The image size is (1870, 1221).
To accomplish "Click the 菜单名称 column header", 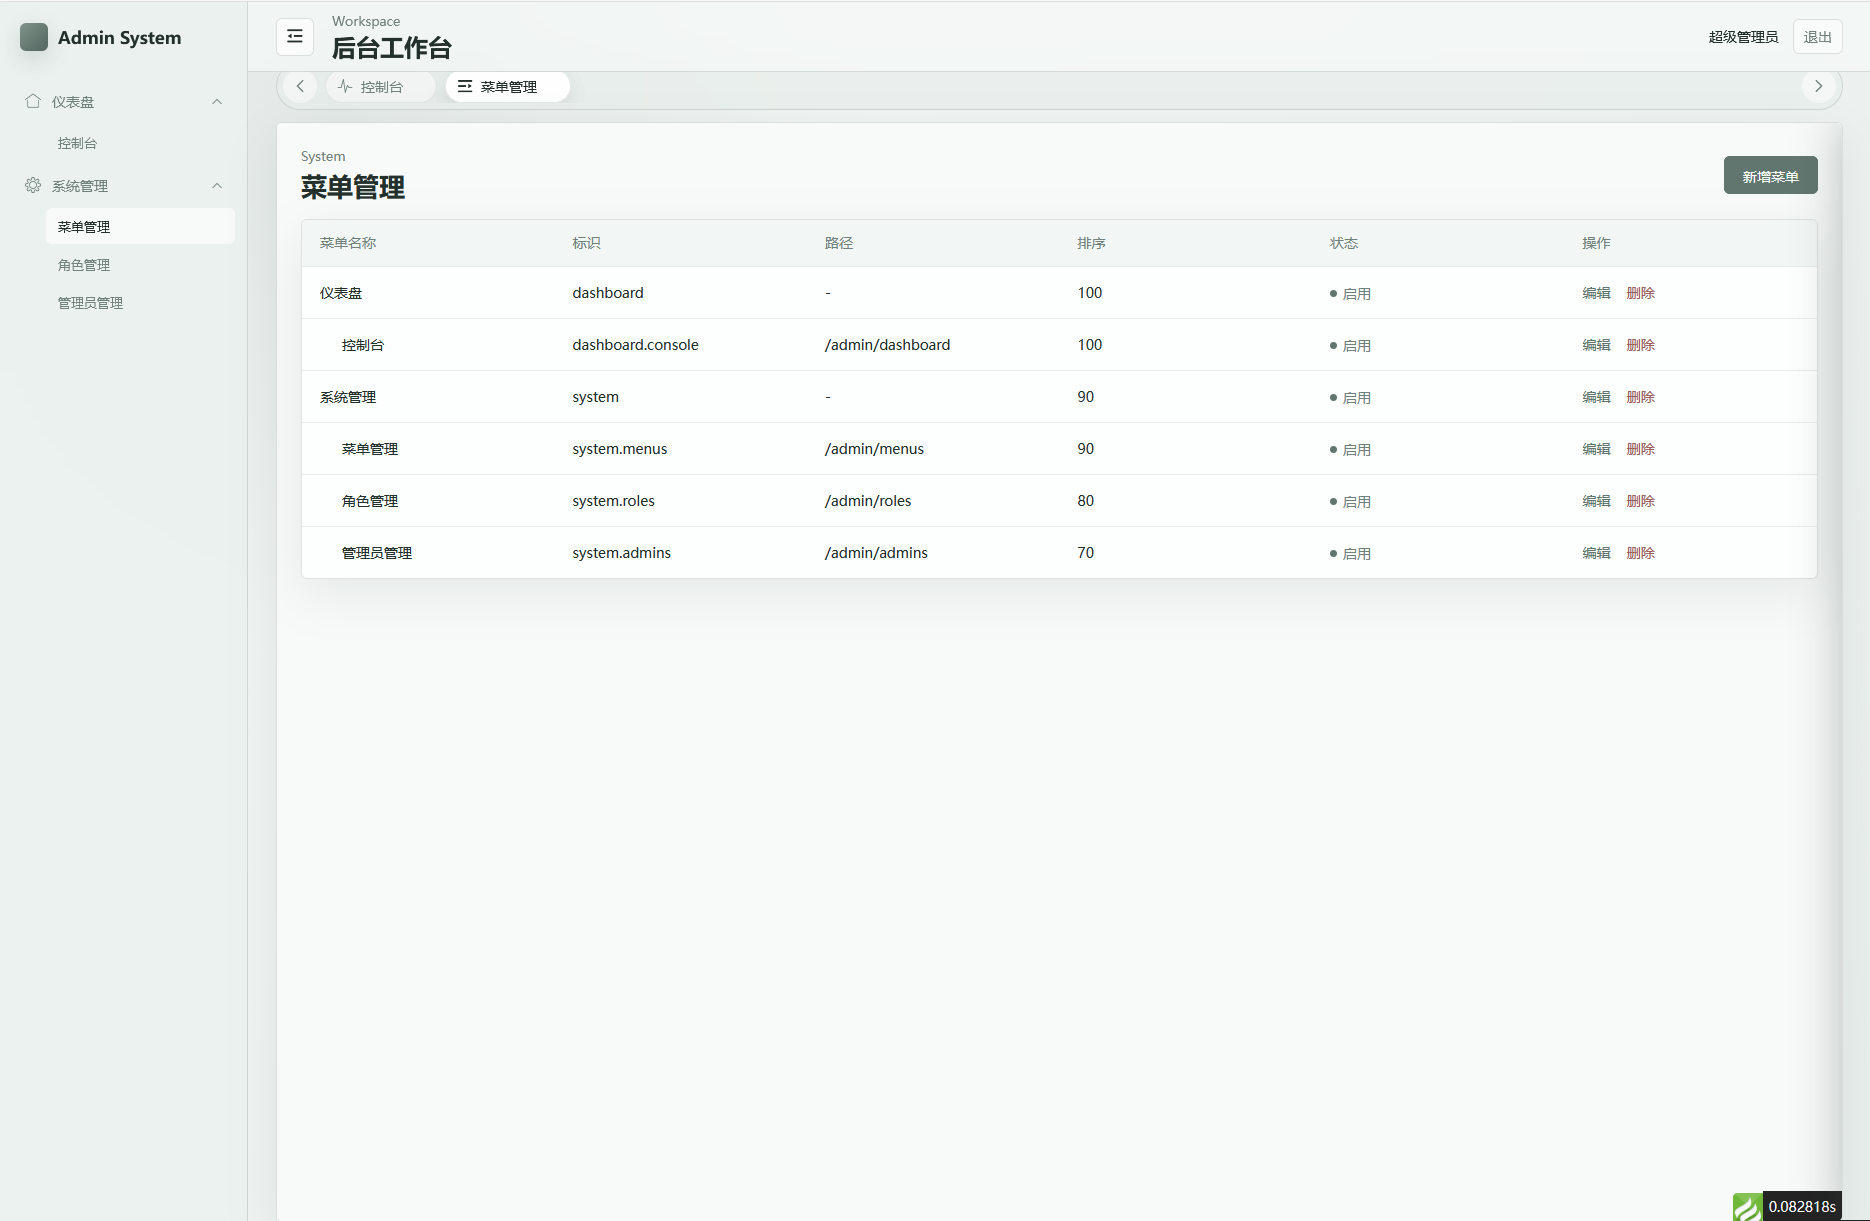I will (348, 243).
